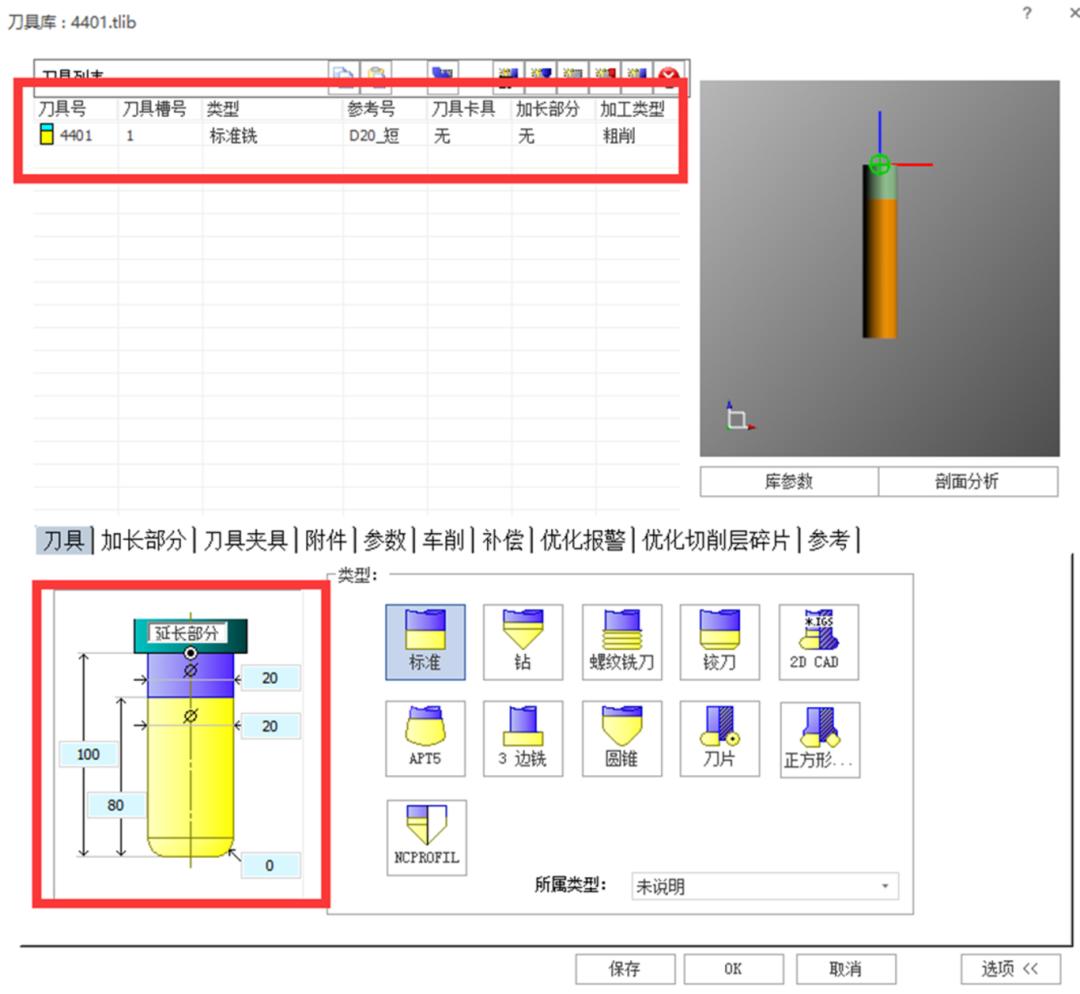
Task: Select the 钻 drill tool type
Action: (x=523, y=642)
